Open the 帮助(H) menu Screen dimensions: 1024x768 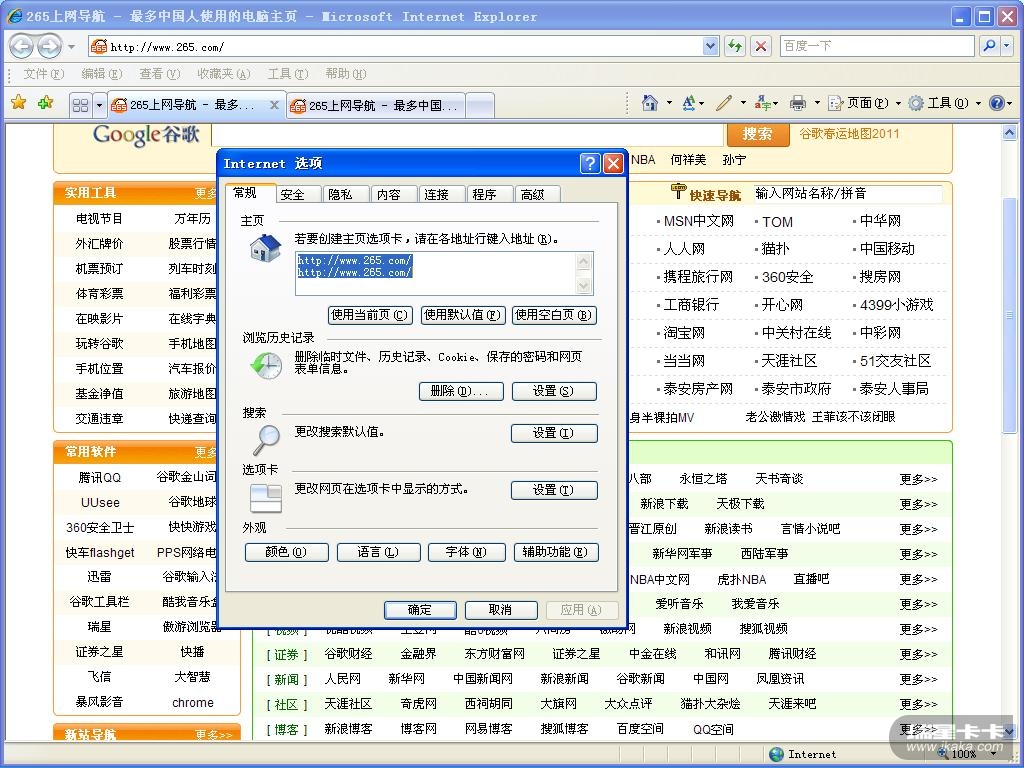(x=345, y=74)
